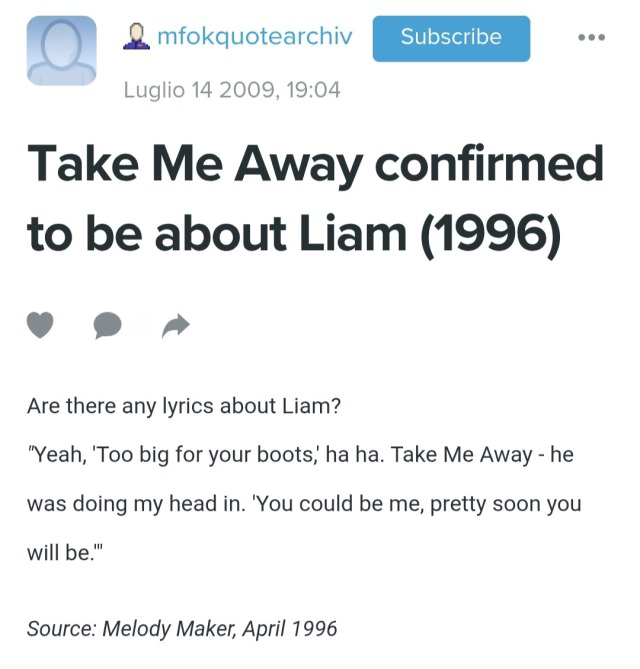The image size is (640, 669).
Task: Subscribe to this journal
Action: 451,39
